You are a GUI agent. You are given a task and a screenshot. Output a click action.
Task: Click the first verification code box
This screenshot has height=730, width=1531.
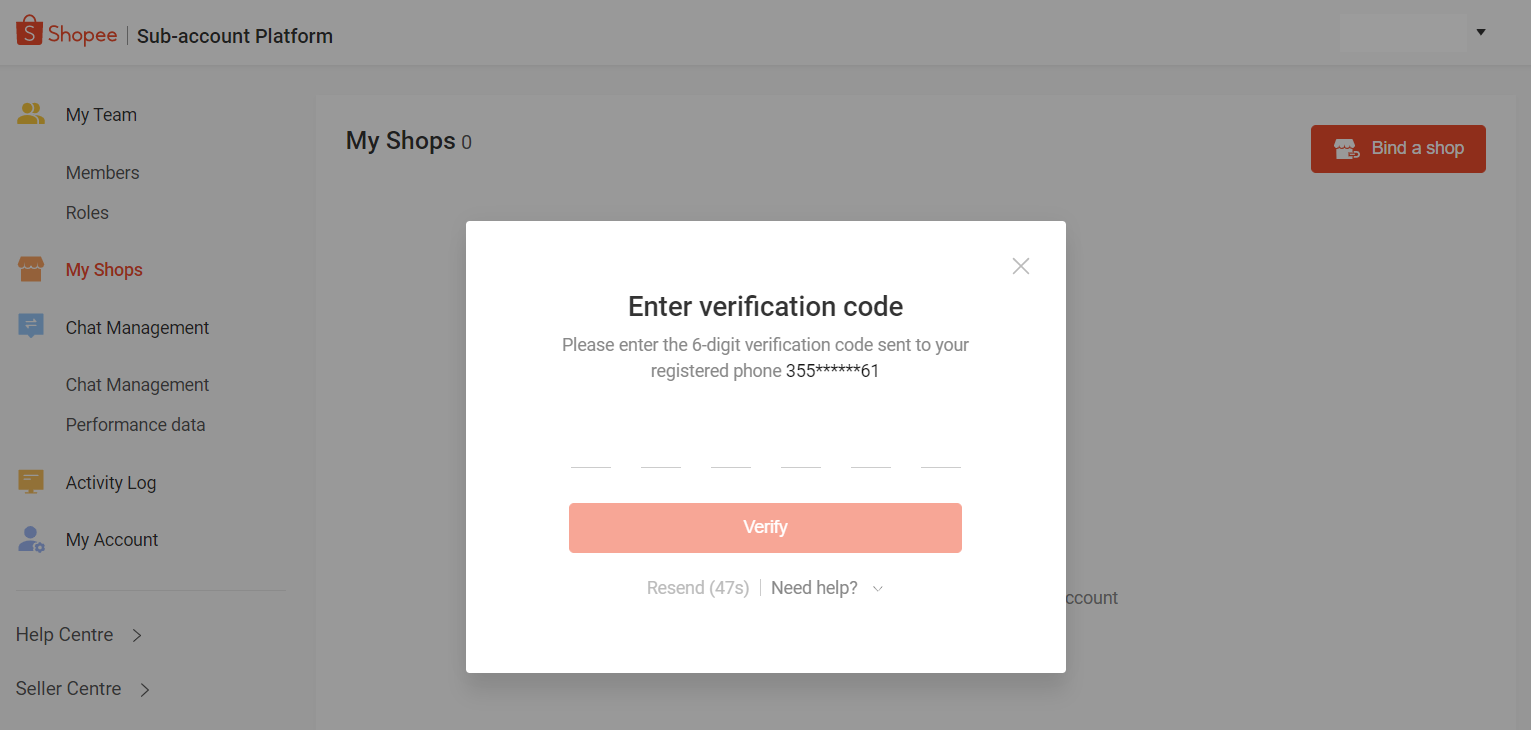(590, 463)
